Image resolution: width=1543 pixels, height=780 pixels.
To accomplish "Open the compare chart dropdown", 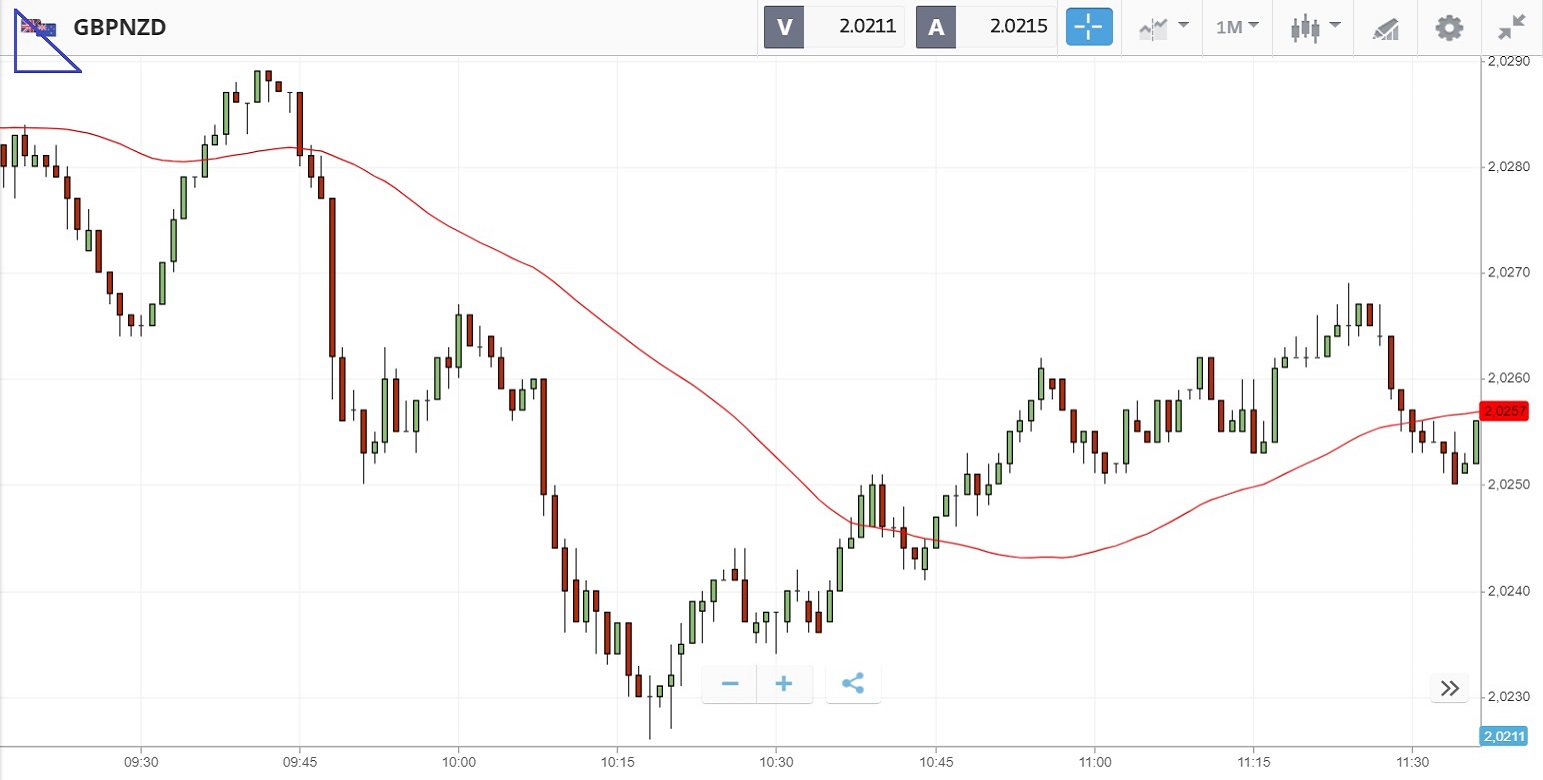I will [1164, 27].
